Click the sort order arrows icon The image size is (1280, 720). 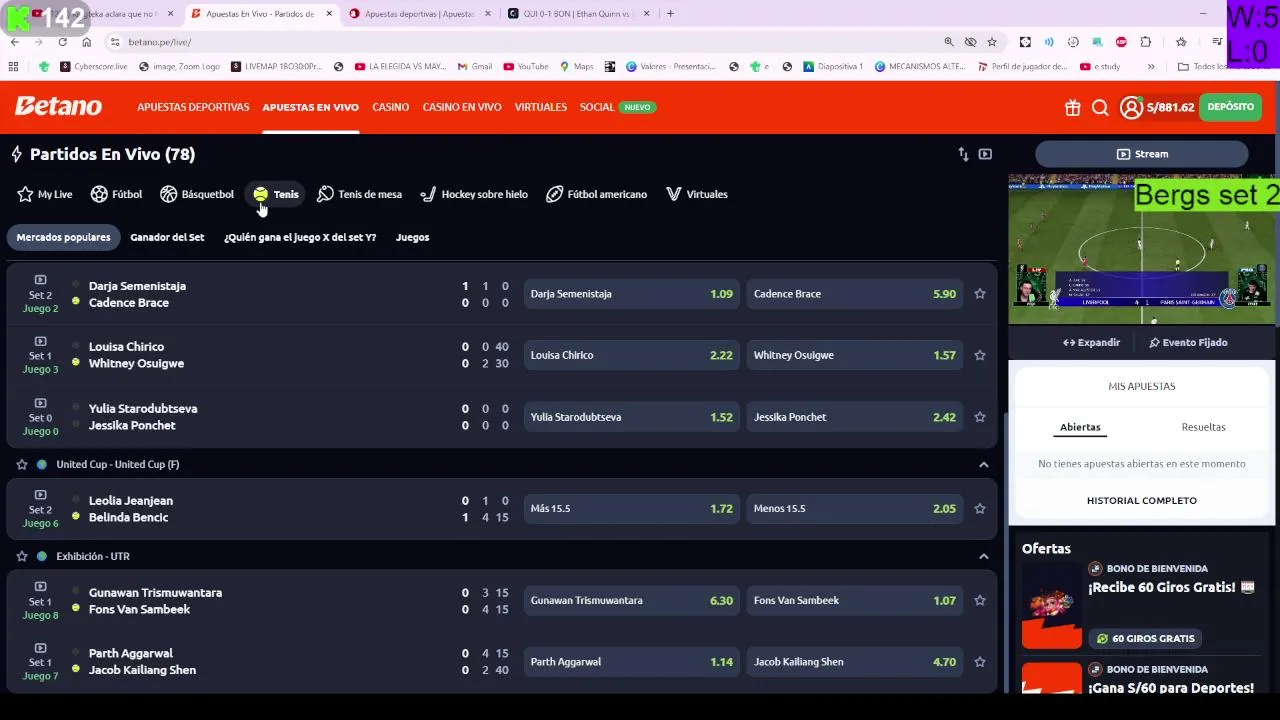point(963,154)
